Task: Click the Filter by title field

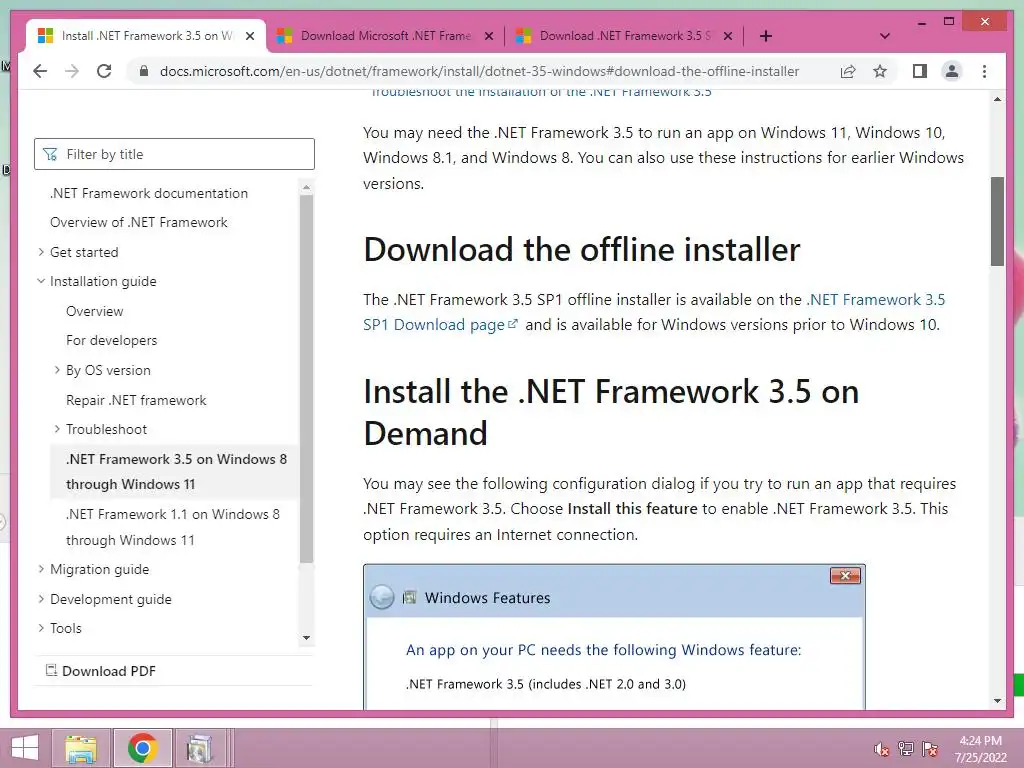Action: (174, 154)
